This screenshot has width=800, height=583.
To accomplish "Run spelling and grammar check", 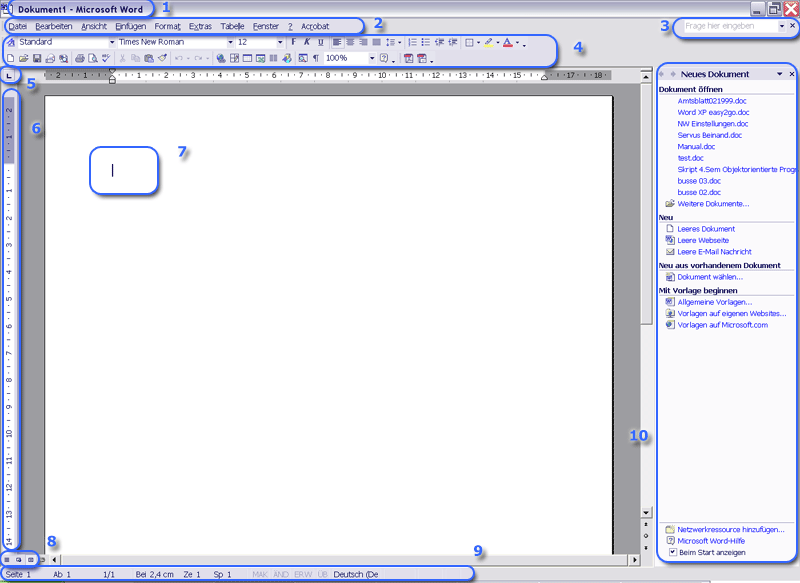I will click(x=106, y=58).
